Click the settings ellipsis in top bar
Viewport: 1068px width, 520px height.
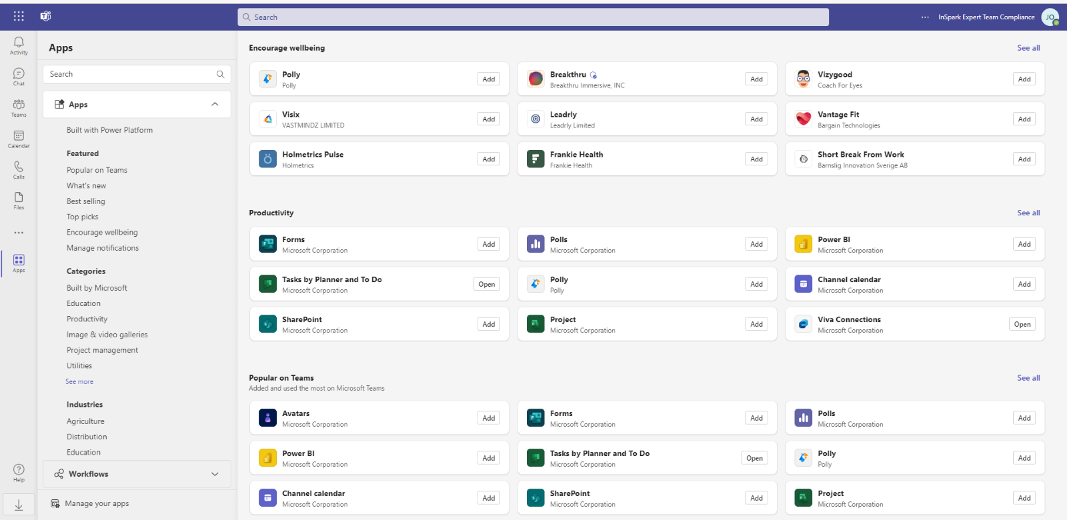[x=924, y=17]
